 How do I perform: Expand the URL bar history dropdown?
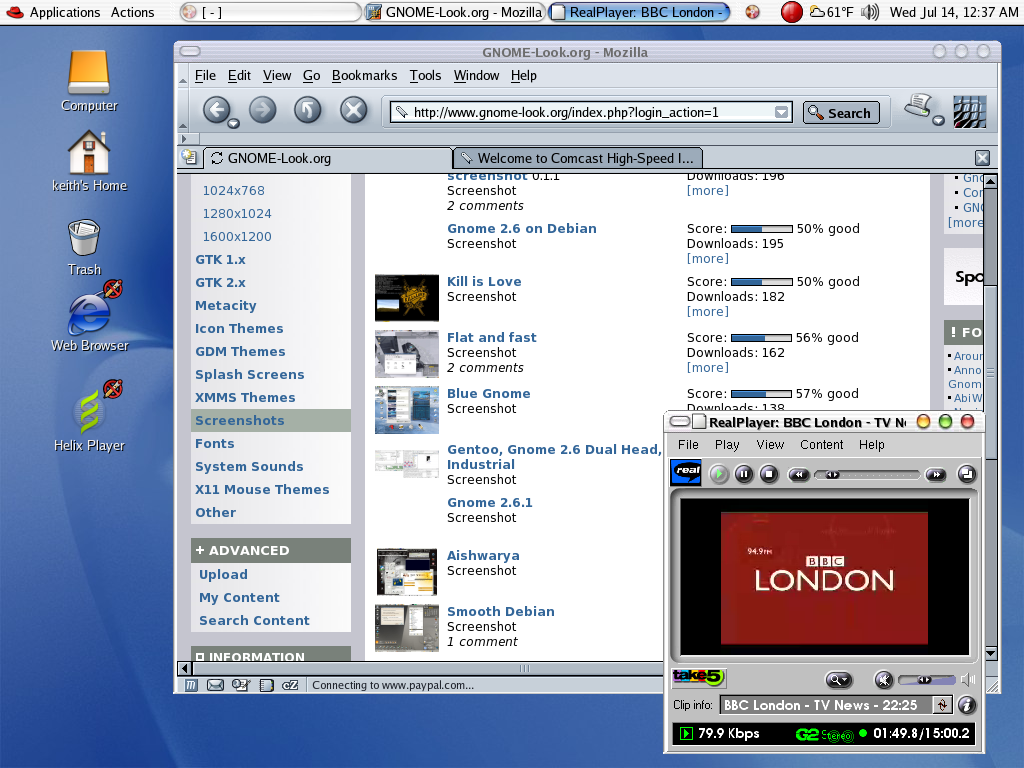(781, 112)
